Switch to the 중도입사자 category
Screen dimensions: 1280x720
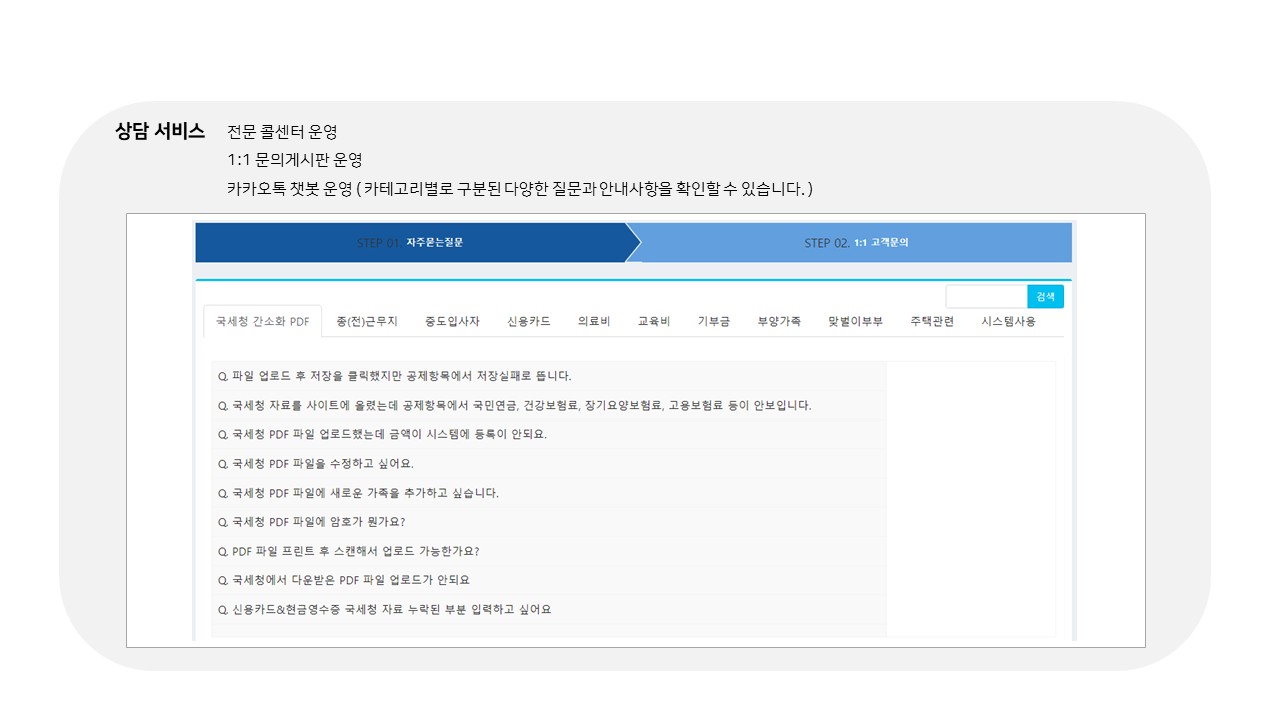click(454, 320)
